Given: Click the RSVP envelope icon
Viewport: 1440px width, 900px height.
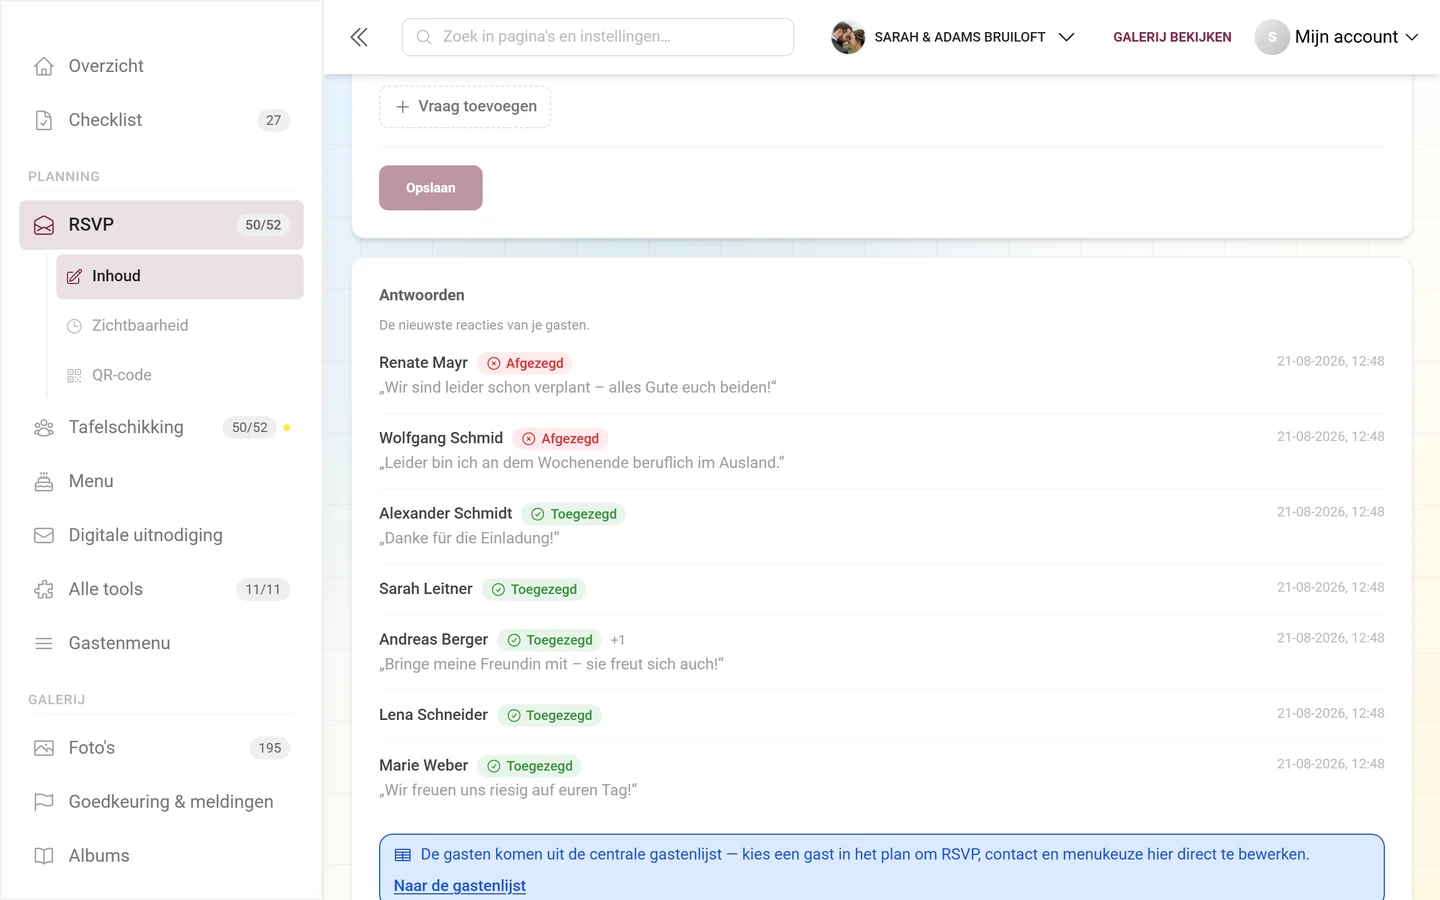Looking at the screenshot, I should (x=44, y=225).
